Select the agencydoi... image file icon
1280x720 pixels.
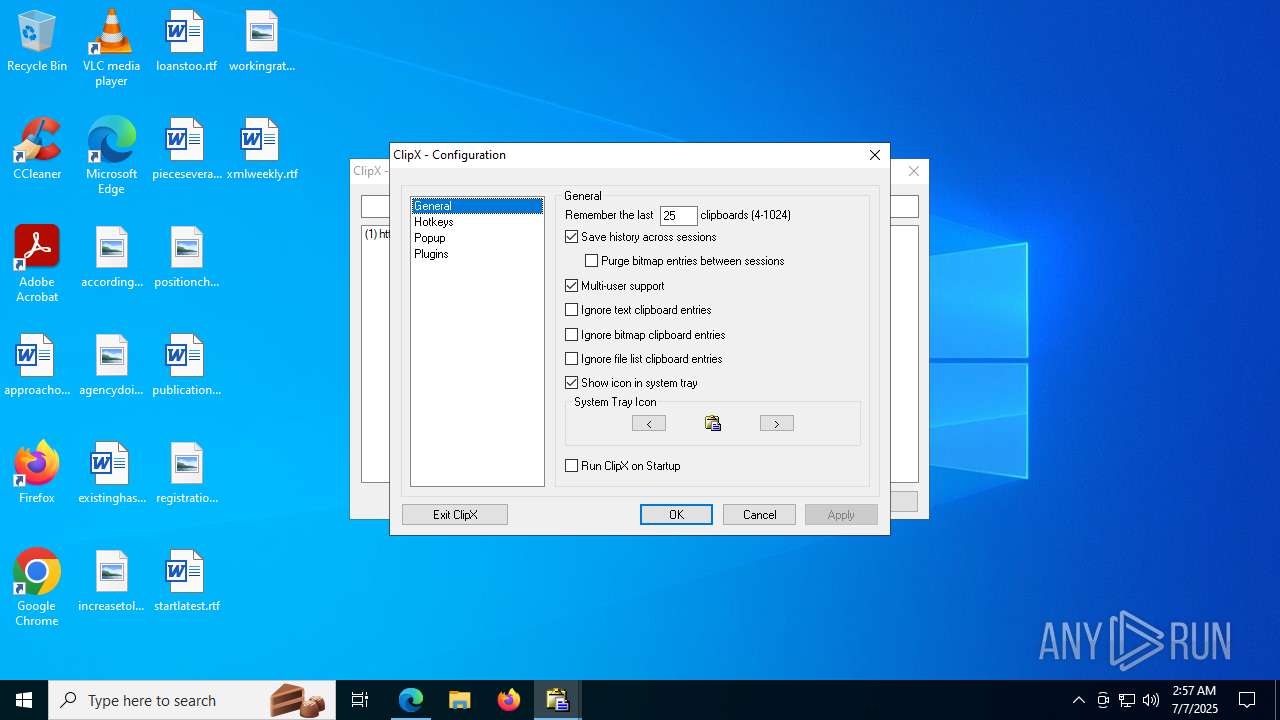click(x=111, y=366)
